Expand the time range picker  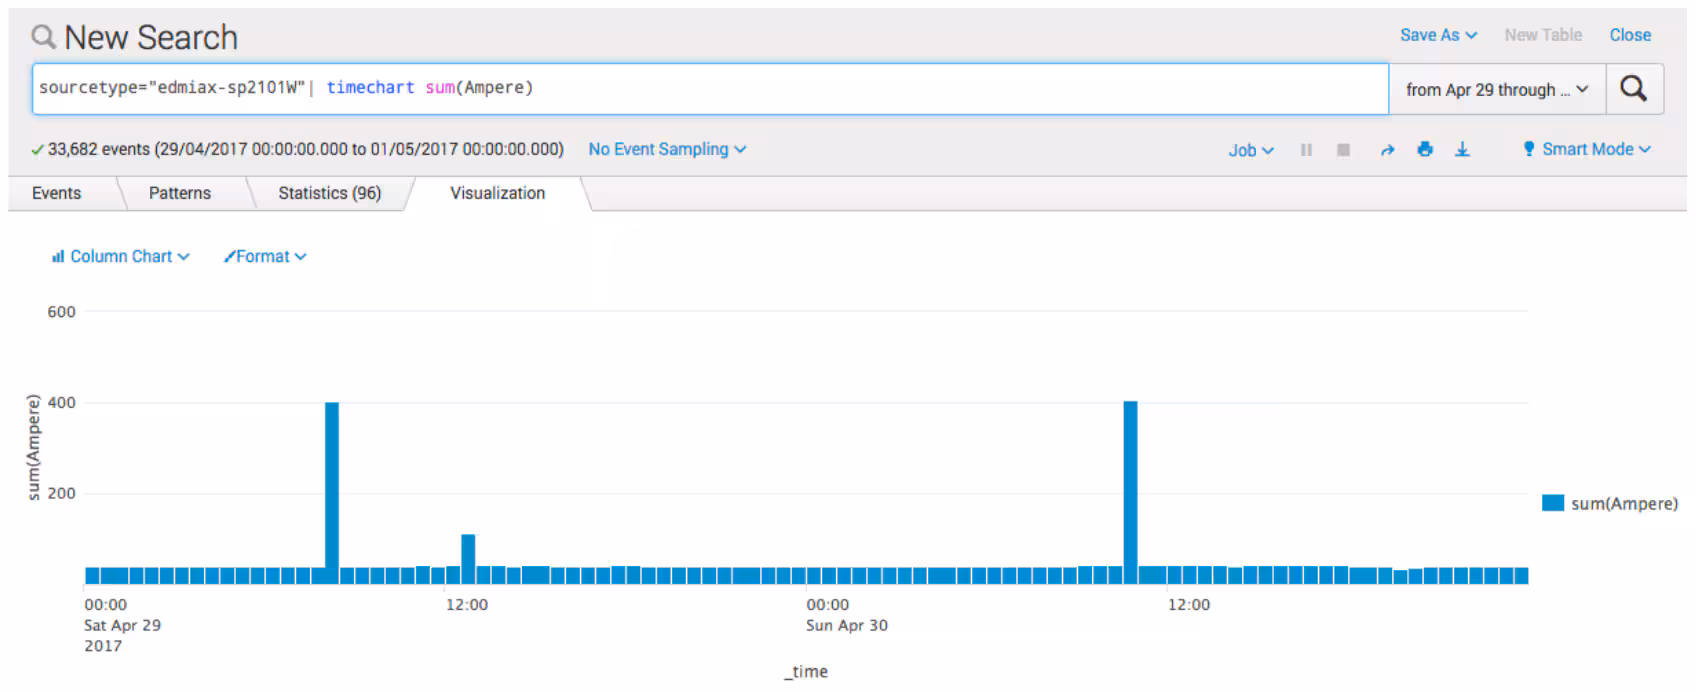click(1496, 90)
